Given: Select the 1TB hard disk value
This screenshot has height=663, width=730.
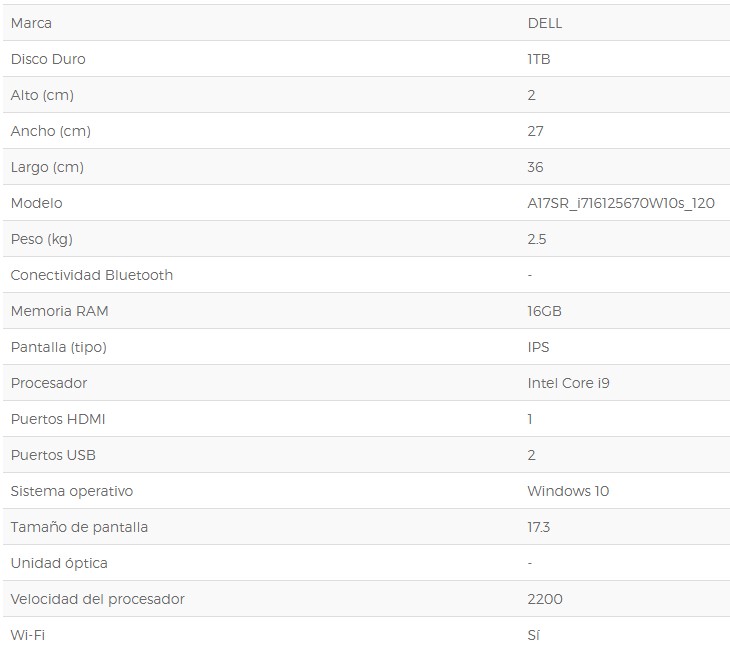Looking at the screenshot, I should [539, 59].
